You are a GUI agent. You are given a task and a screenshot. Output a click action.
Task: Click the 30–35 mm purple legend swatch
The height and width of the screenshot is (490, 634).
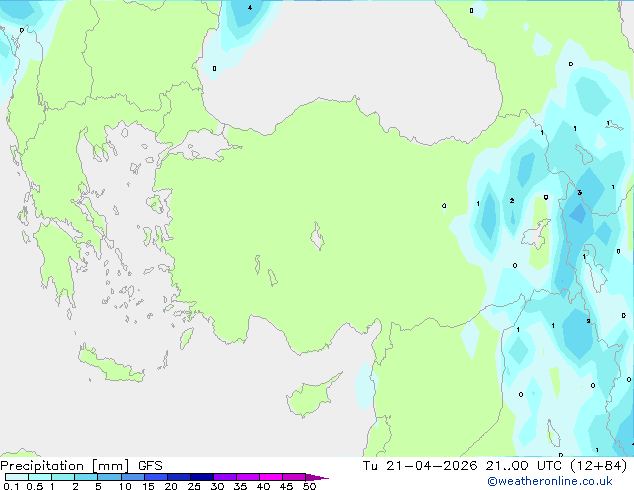pos(225,477)
